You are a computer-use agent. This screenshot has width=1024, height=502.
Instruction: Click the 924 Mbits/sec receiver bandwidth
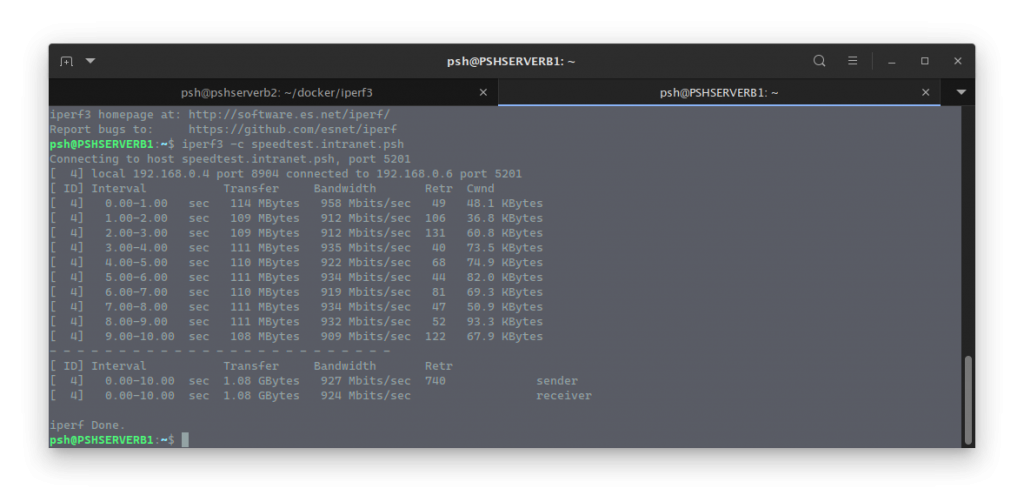(x=365, y=396)
